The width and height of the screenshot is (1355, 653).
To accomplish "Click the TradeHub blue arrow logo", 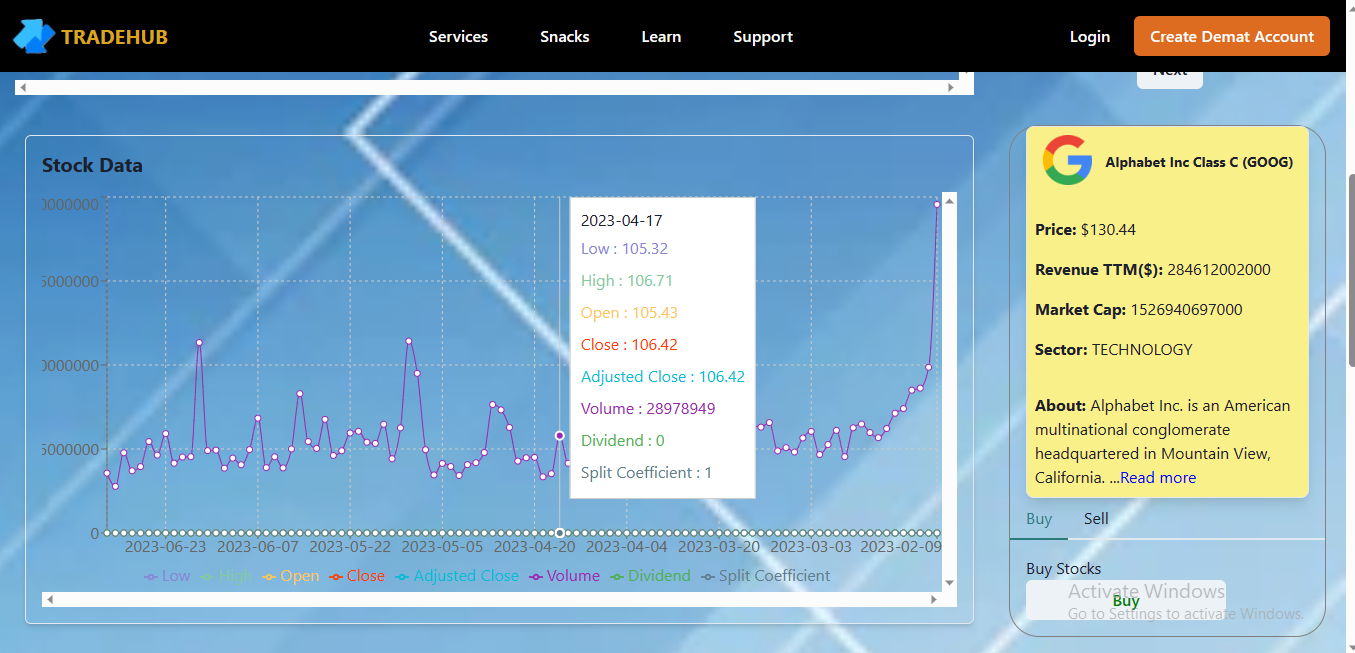I will [x=34, y=36].
